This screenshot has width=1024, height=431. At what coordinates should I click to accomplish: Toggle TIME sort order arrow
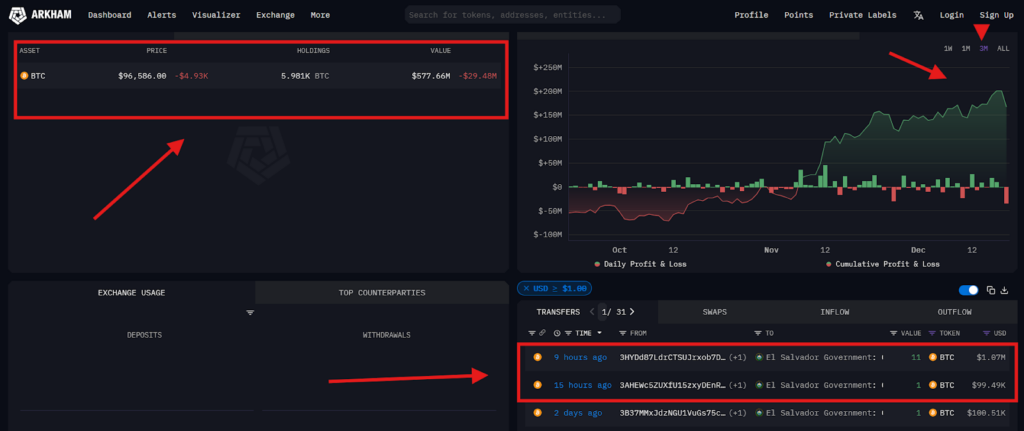(x=600, y=333)
